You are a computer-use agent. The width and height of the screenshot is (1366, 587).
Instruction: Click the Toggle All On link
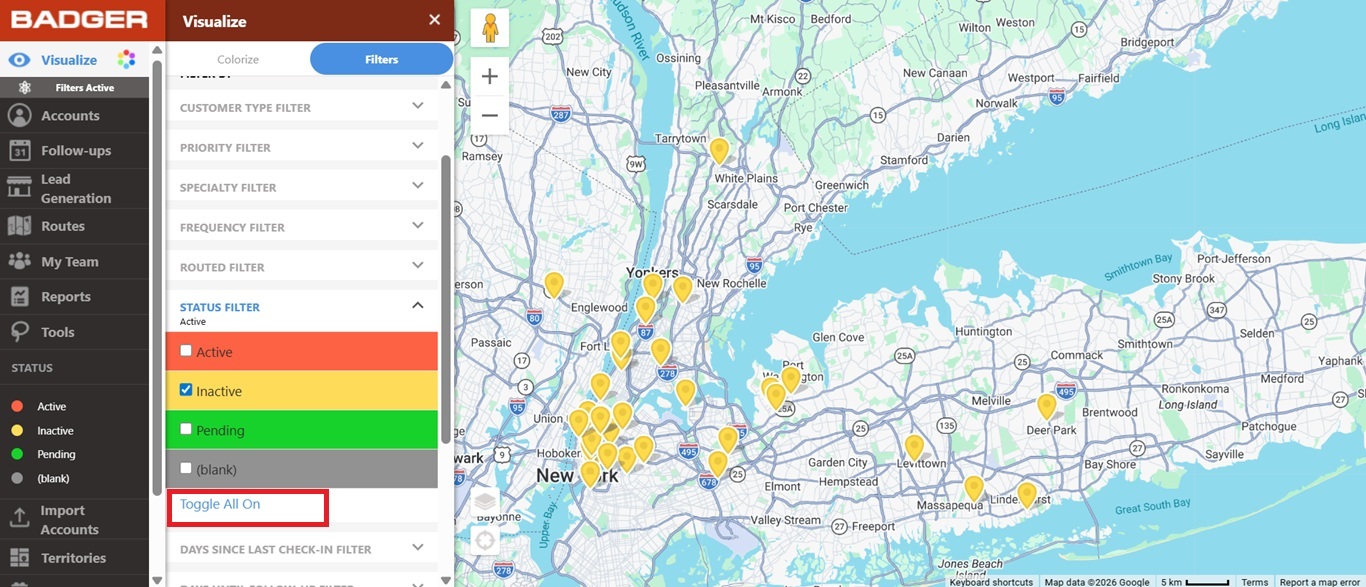[220, 505]
